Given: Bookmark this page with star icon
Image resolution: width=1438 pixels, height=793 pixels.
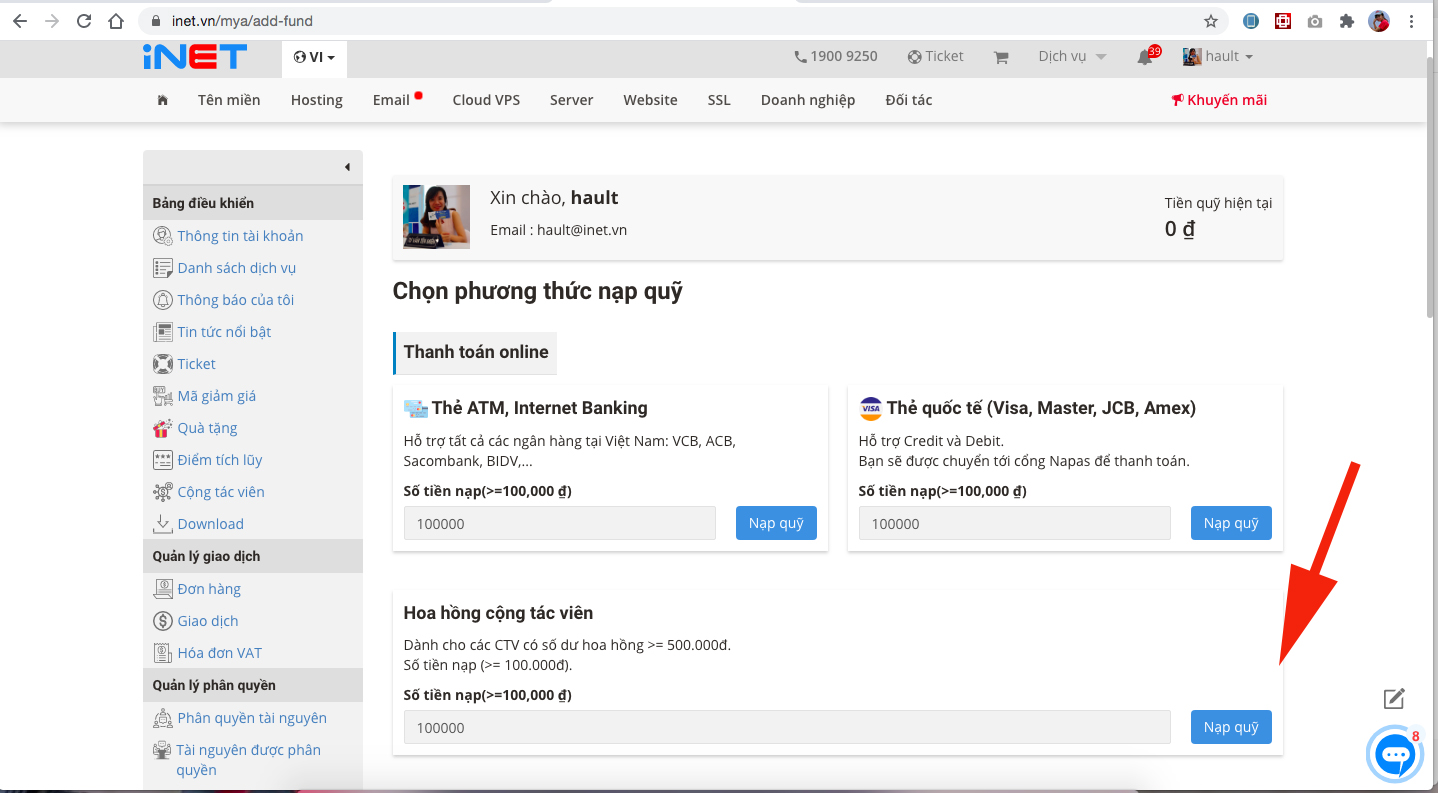Looking at the screenshot, I should click(x=1211, y=21).
